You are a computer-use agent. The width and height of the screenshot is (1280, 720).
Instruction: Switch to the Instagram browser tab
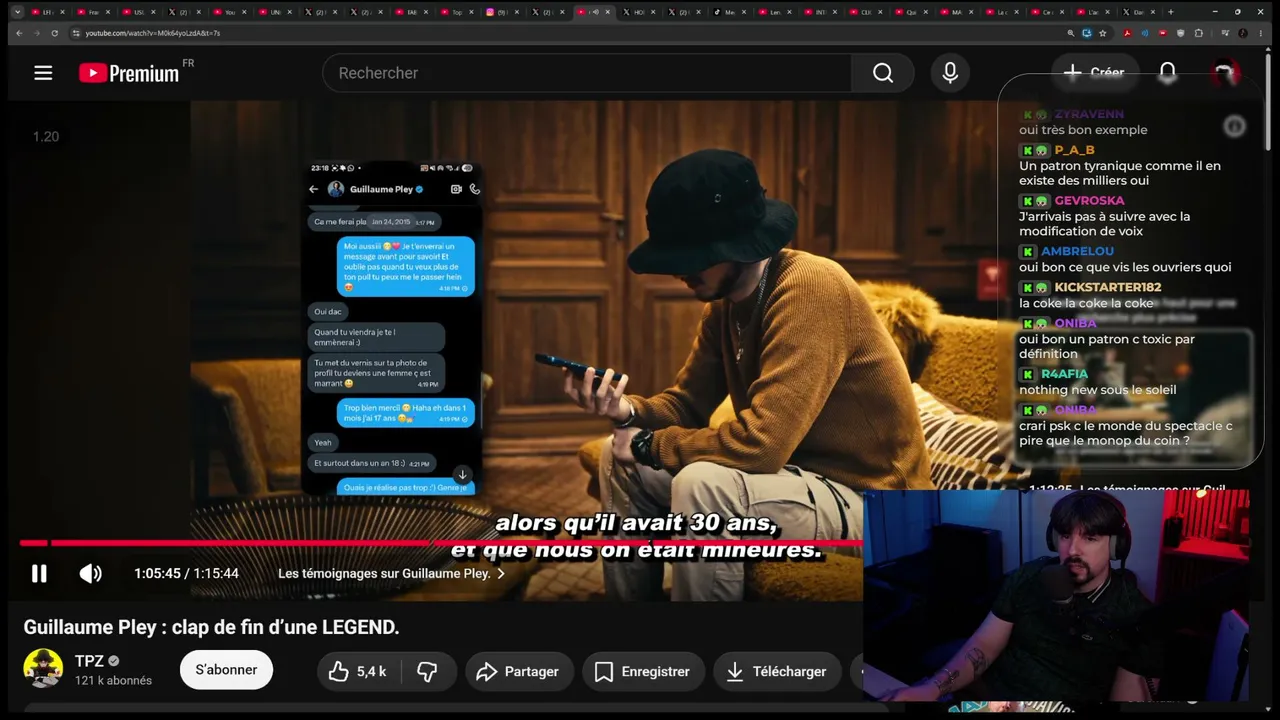click(x=504, y=12)
